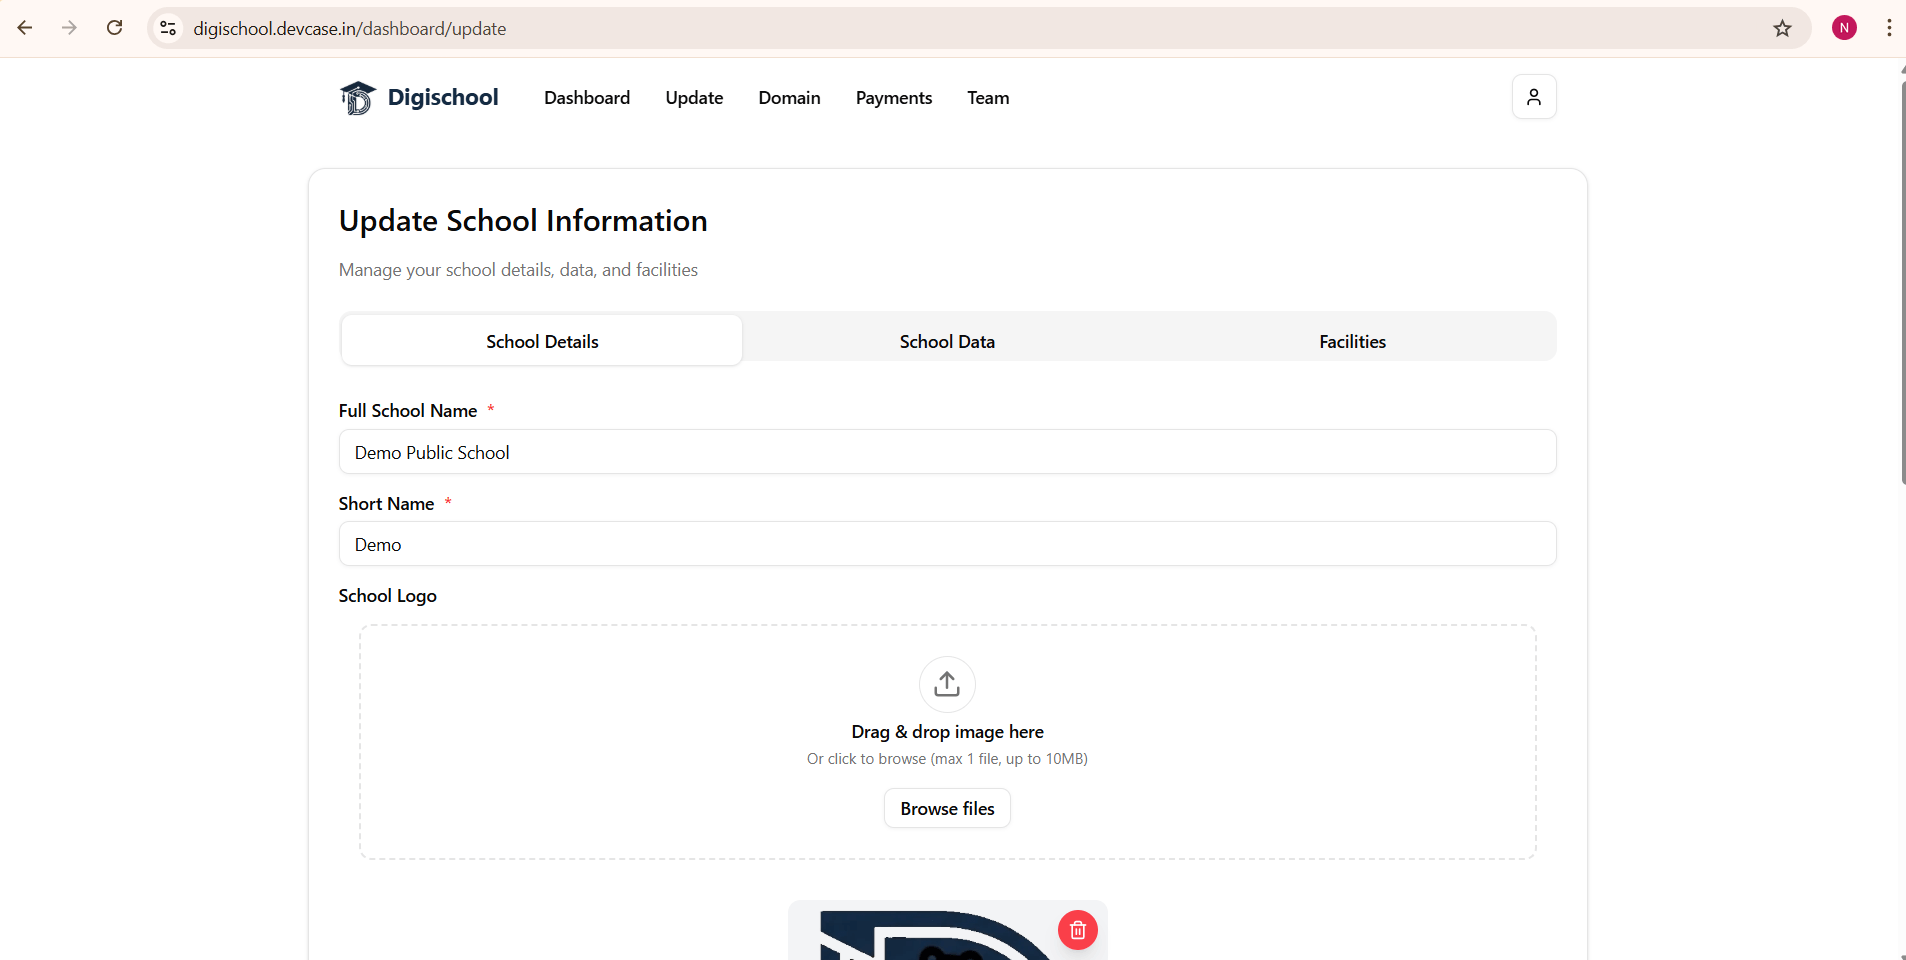Click the Browse files button
This screenshot has height=960, width=1906.
(x=947, y=808)
